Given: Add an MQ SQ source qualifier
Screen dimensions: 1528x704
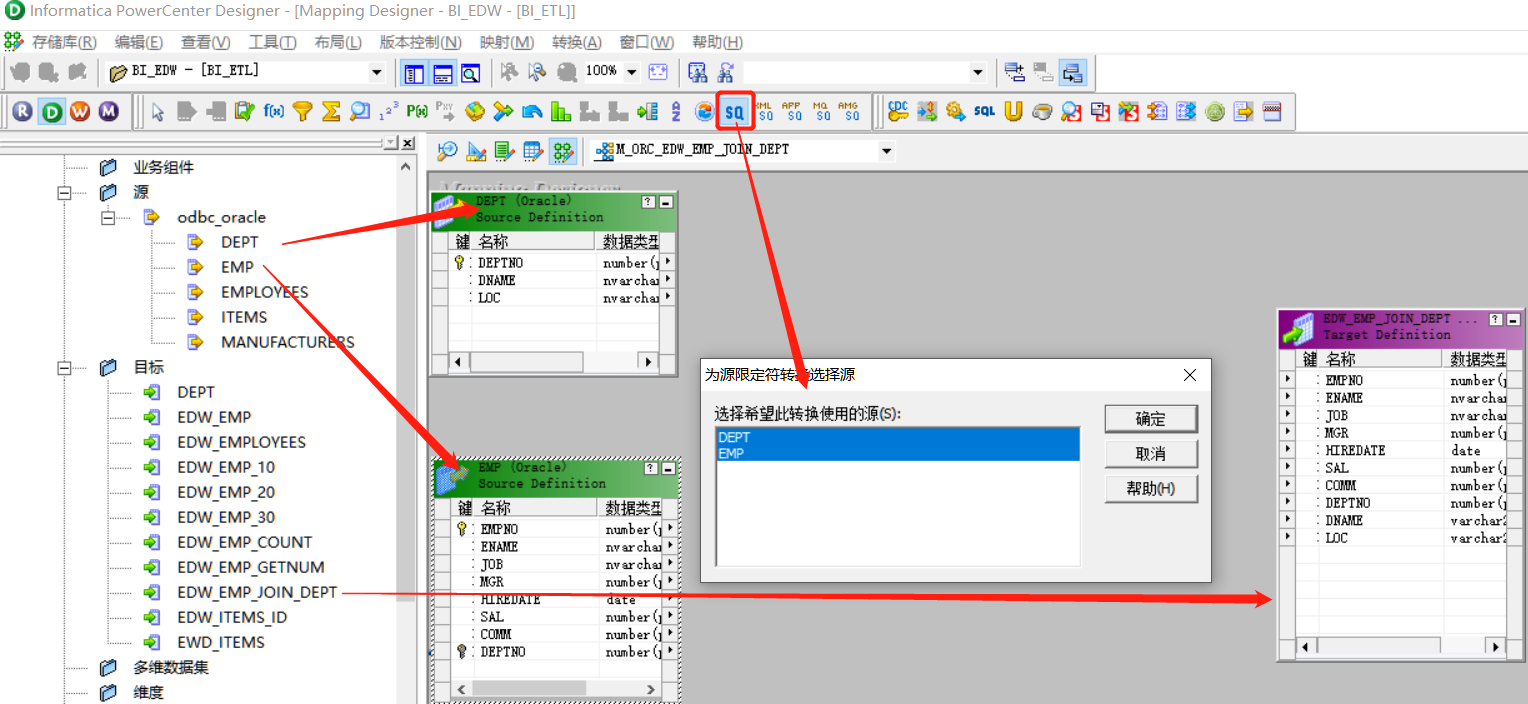Looking at the screenshot, I should click(821, 112).
